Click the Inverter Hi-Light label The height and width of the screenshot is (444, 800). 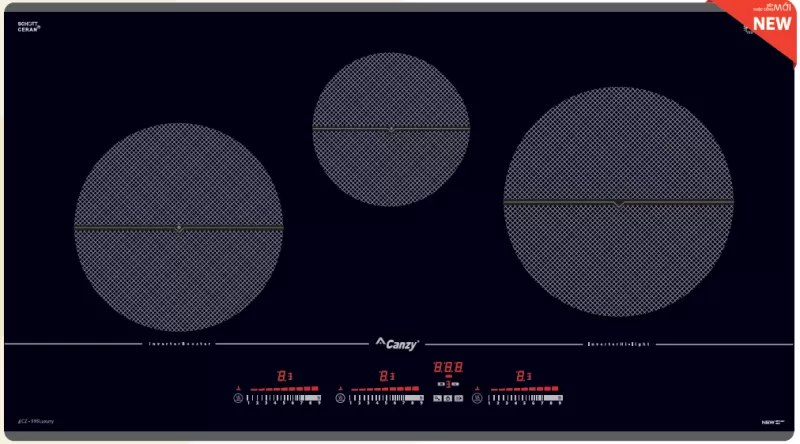coord(617,344)
